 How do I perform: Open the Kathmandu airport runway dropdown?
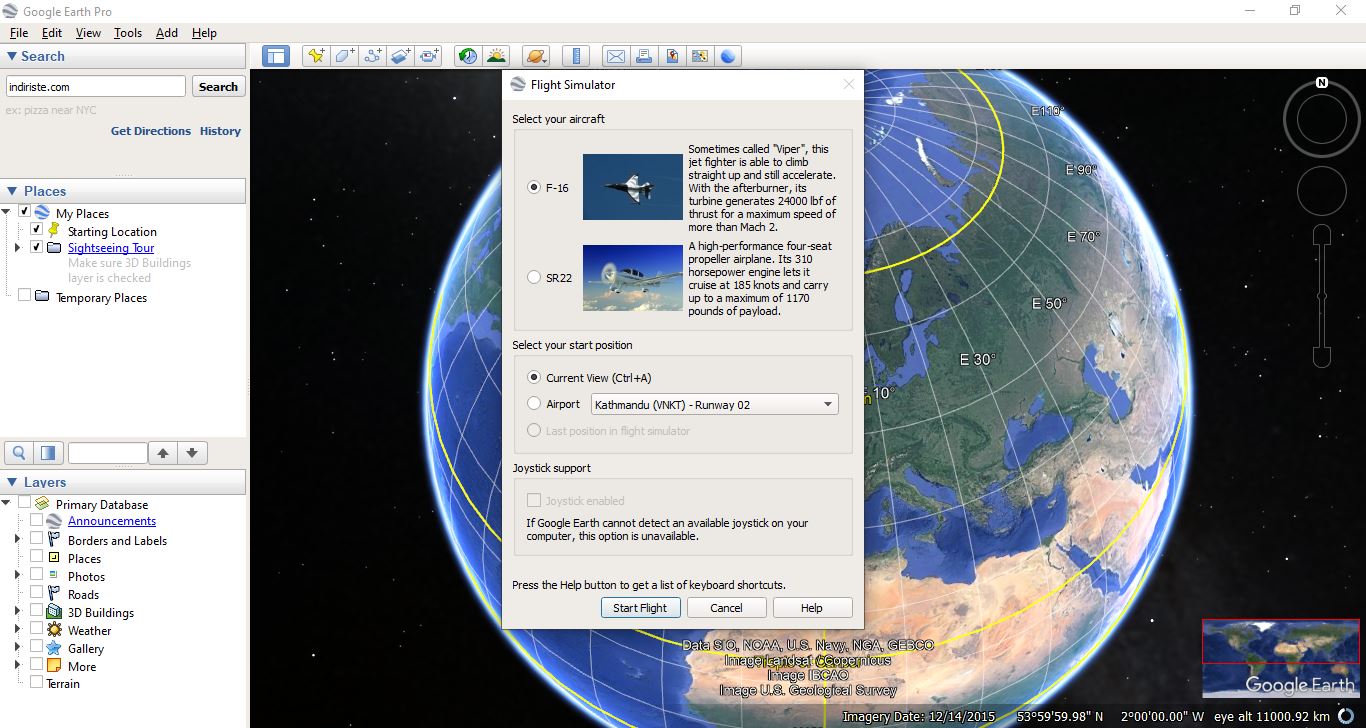coord(715,404)
